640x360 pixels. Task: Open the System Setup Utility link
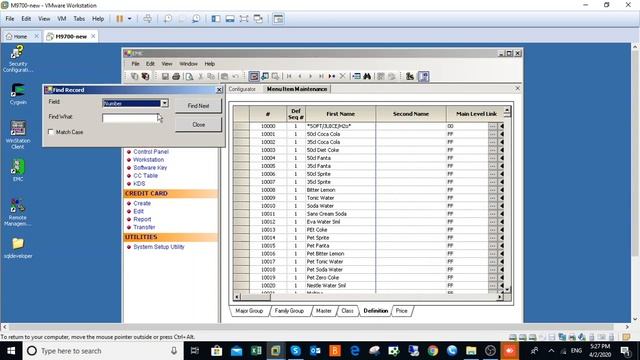(159, 247)
